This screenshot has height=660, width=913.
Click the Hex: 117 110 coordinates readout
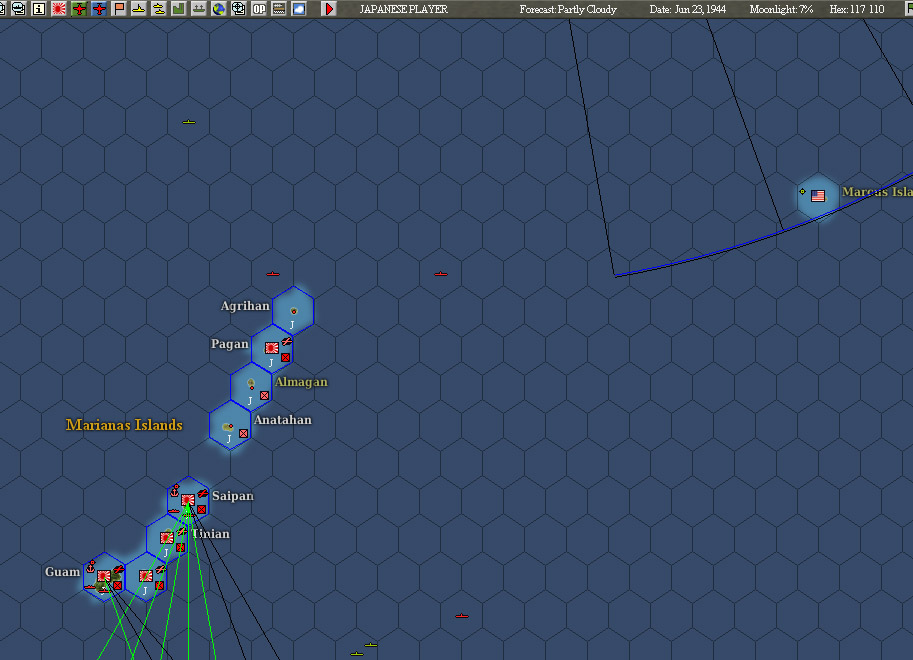click(x=857, y=9)
